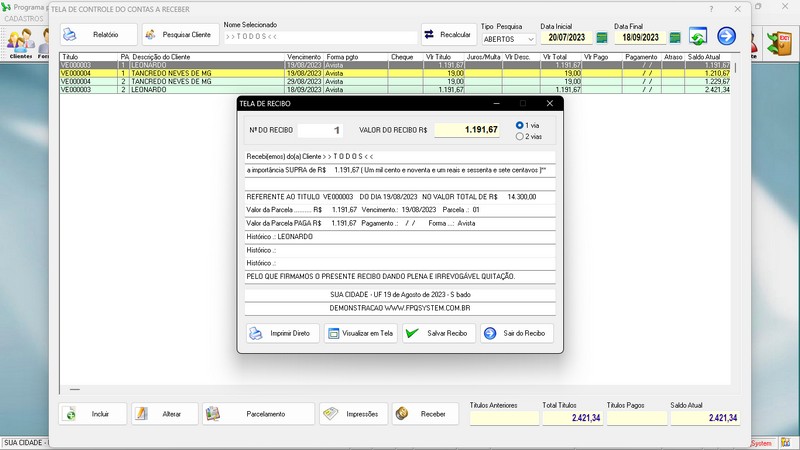The image size is (800, 450).
Task: Click Sair do Recibo button
Action: (515, 333)
